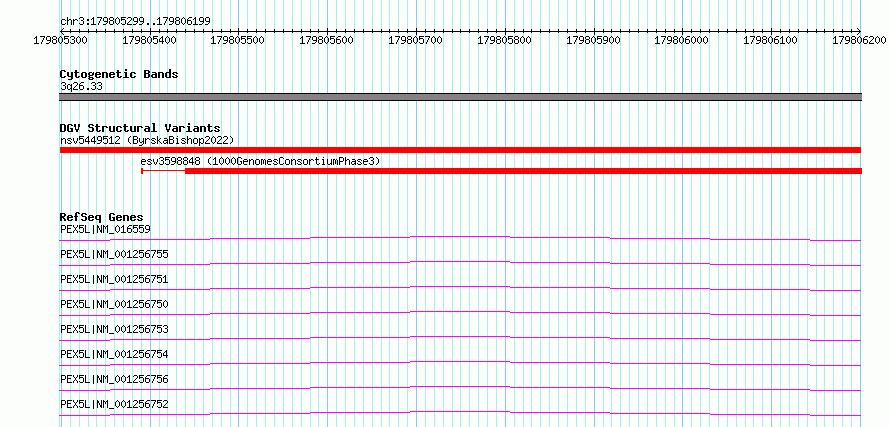This screenshot has width=890, height=427.
Task: Click ruler position 179805900
Action: [594, 40]
